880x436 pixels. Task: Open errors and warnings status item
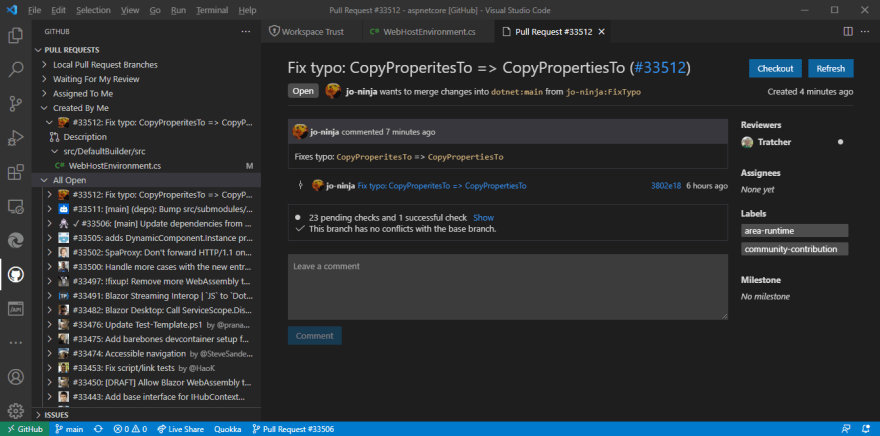point(130,429)
